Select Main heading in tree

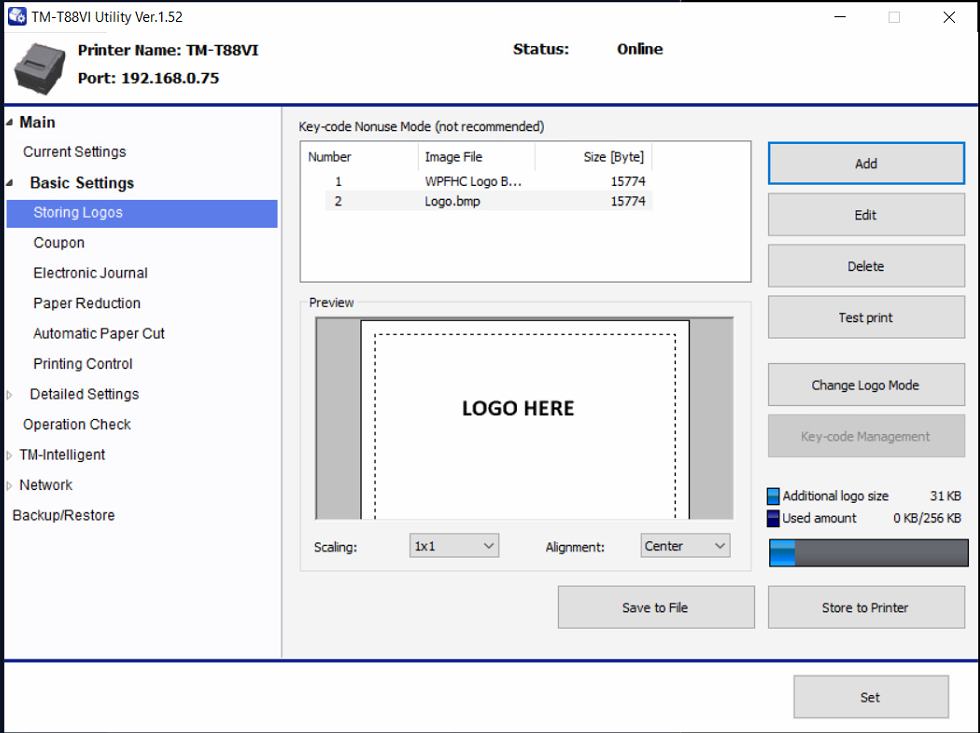tap(37, 122)
